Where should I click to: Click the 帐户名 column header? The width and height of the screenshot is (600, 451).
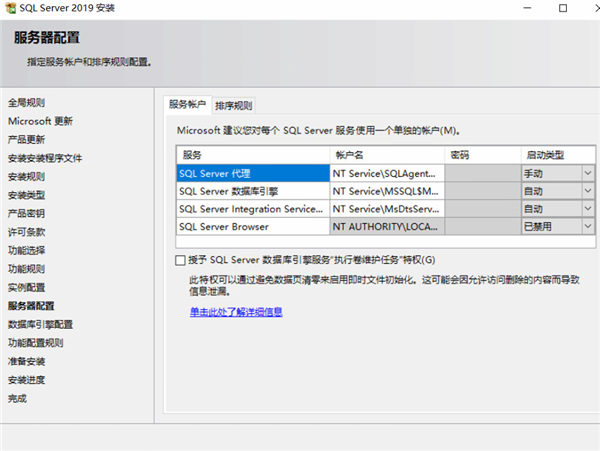(387, 155)
